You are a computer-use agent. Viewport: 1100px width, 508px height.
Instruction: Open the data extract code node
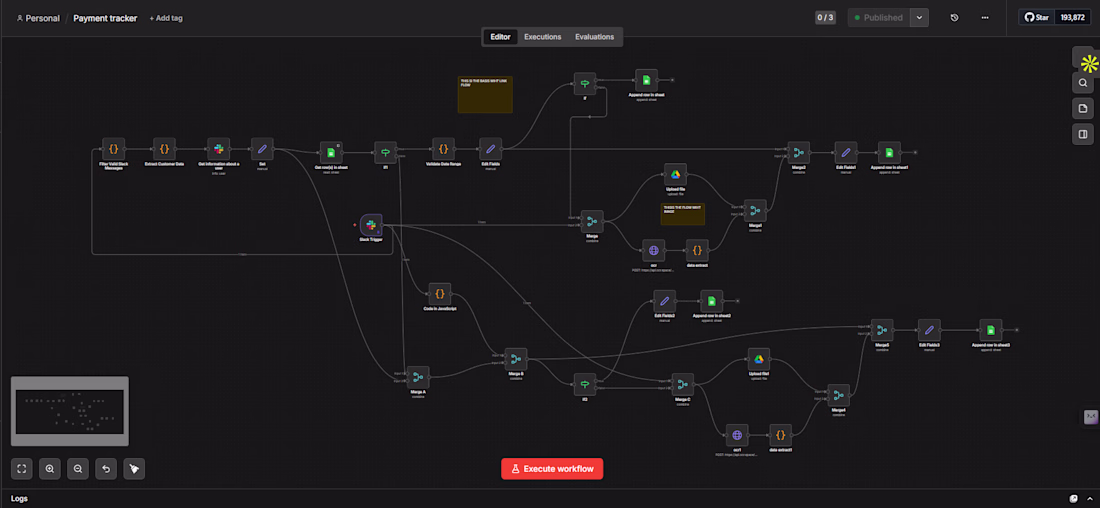coord(697,250)
